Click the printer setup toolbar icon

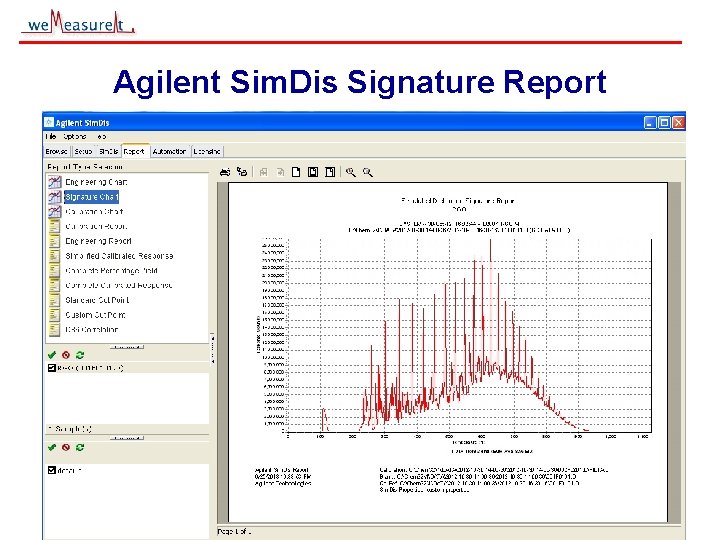click(x=242, y=172)
